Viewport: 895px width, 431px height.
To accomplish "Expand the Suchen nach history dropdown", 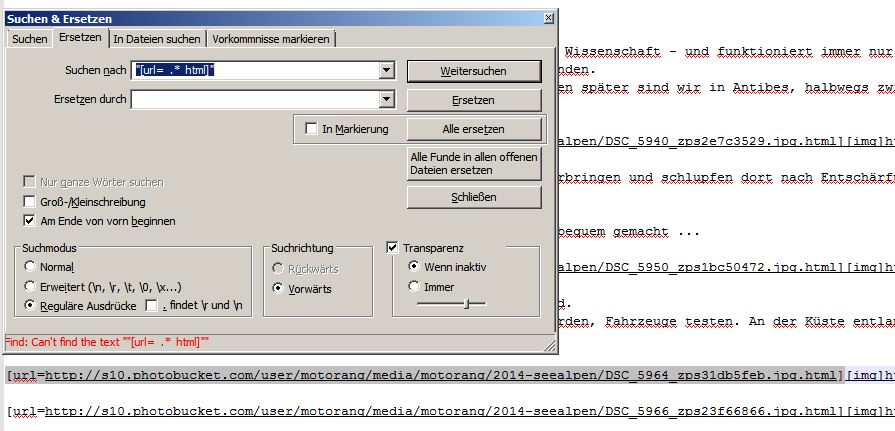I will coord(385,71).
